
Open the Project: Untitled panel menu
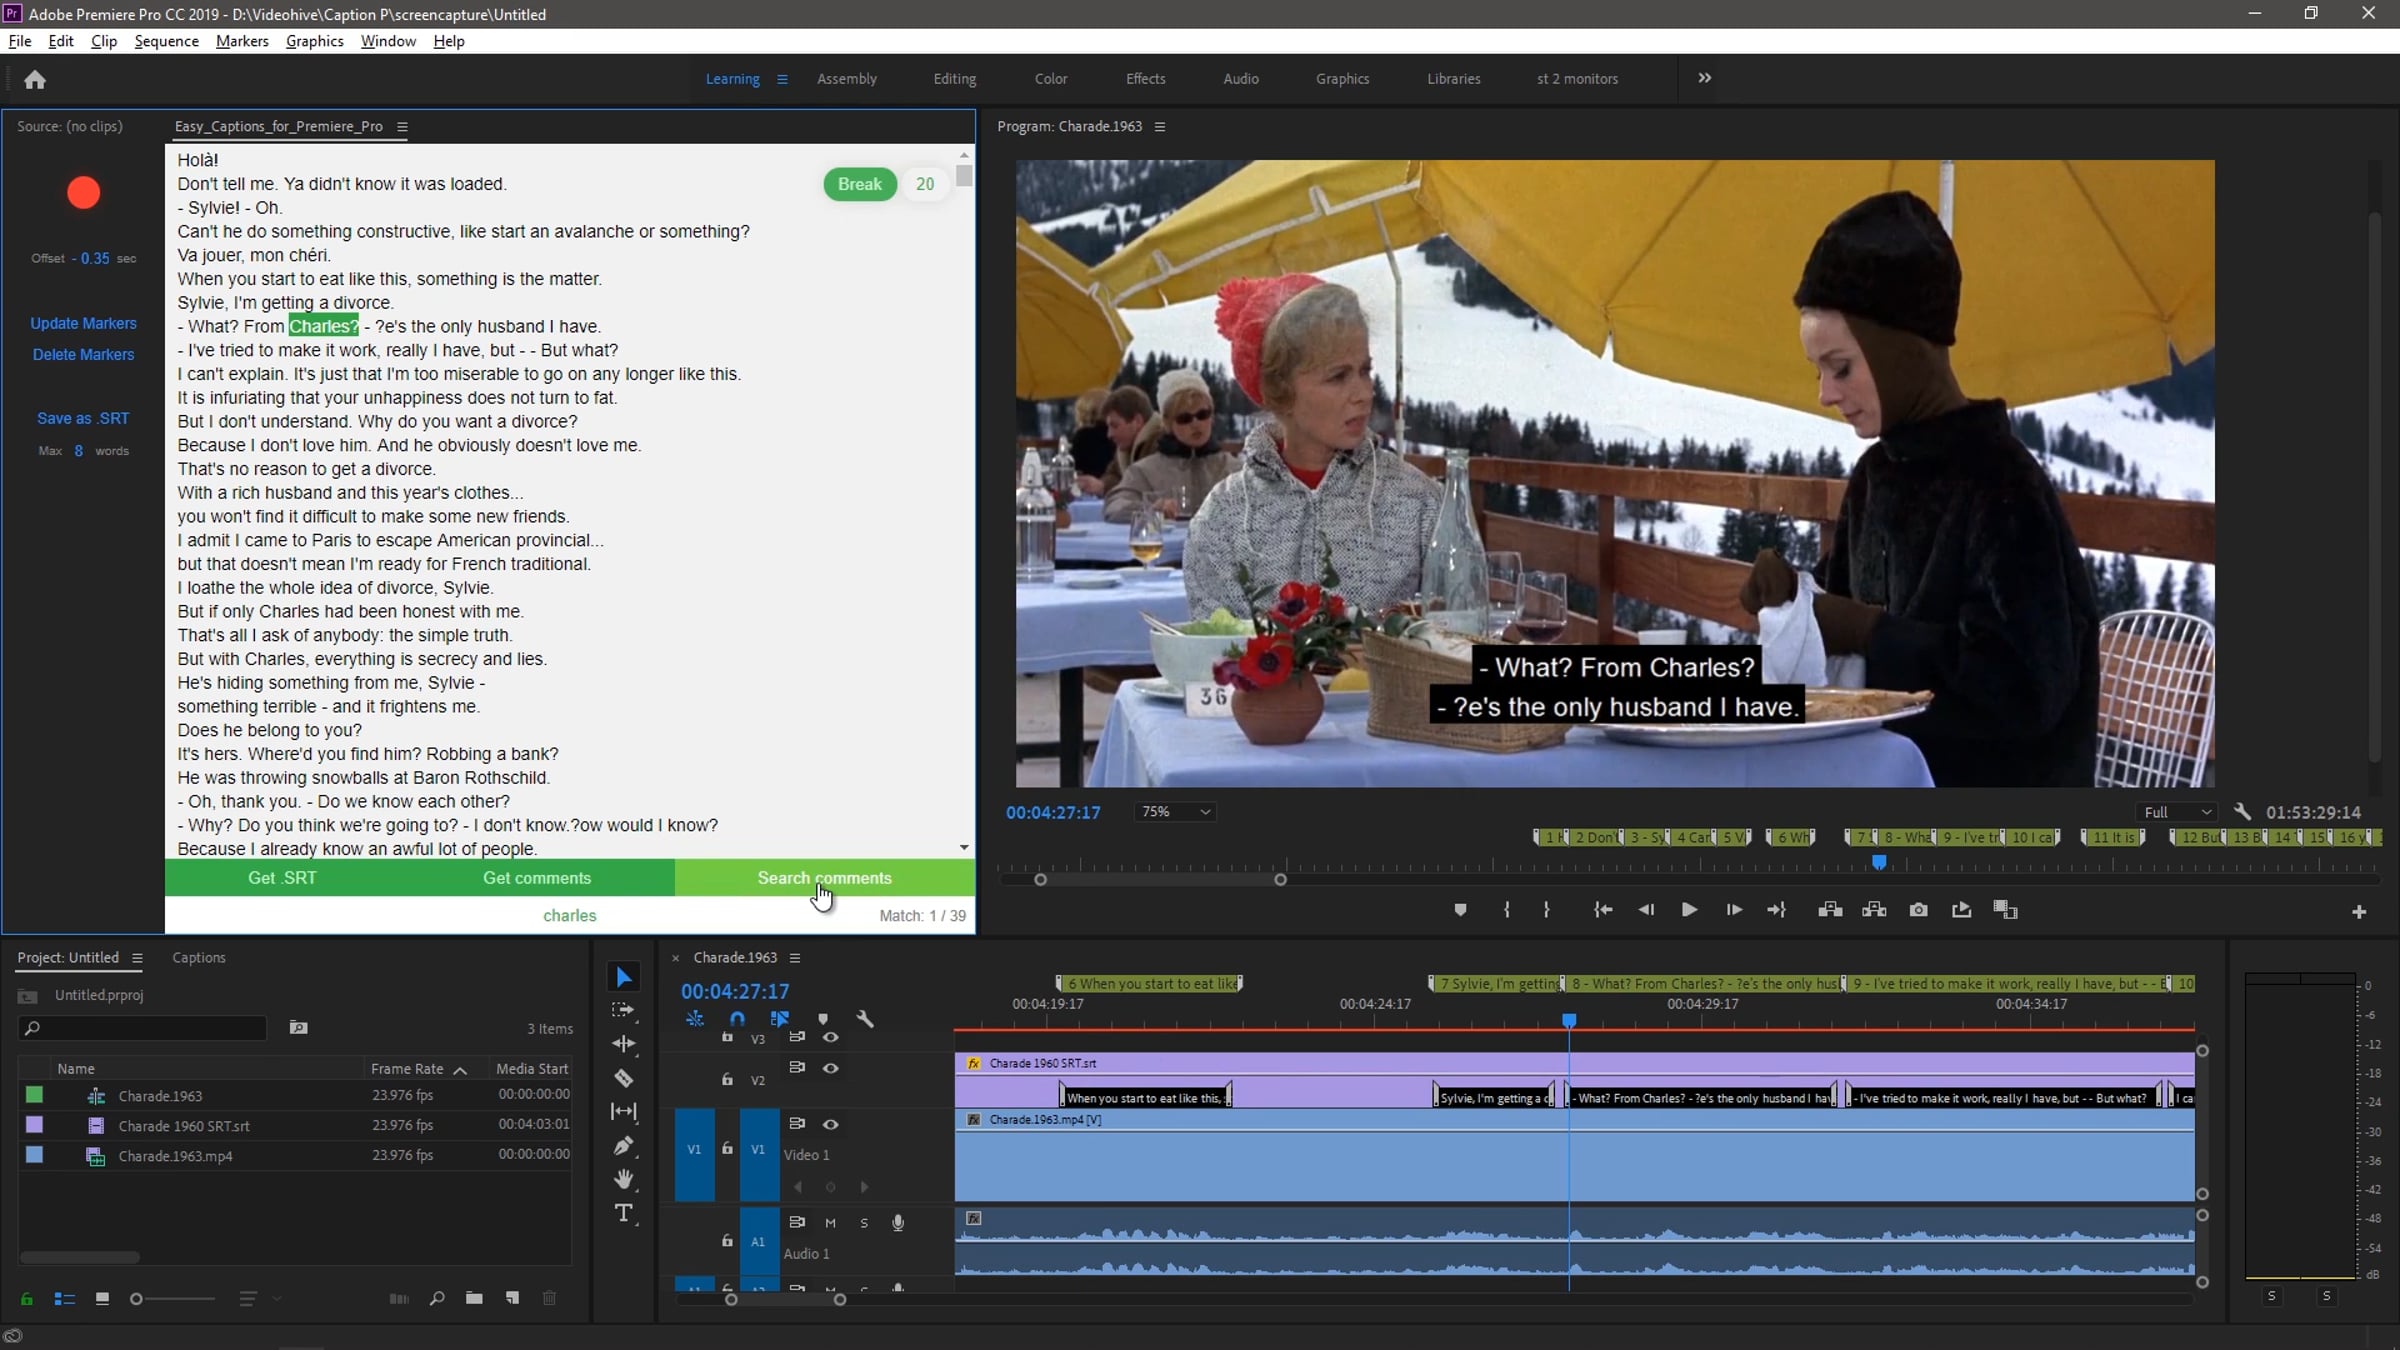(137, 958)
